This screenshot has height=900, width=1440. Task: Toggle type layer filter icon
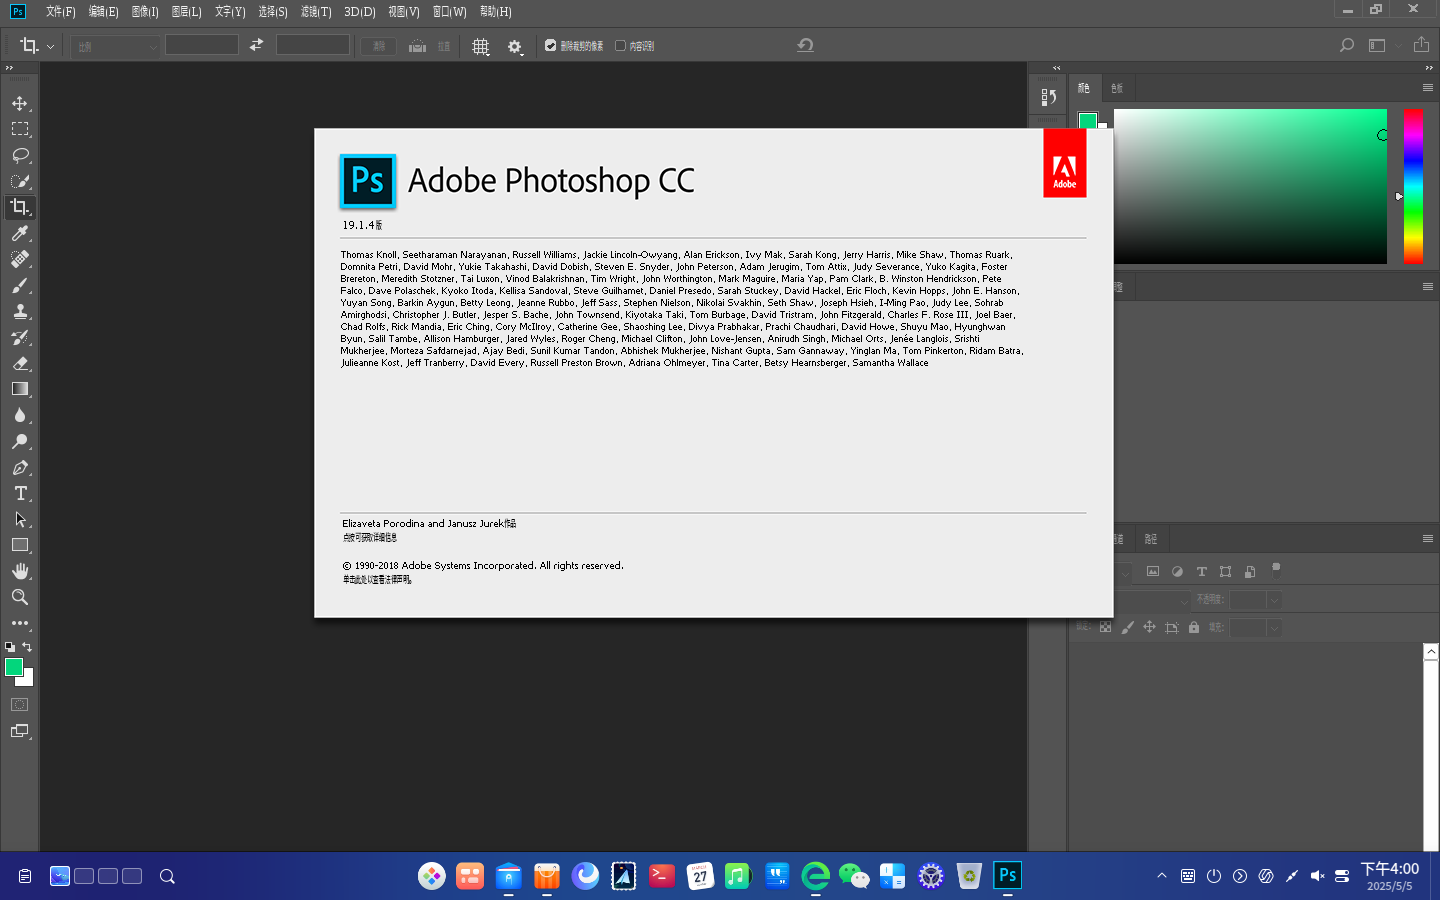coord(1201,571)
